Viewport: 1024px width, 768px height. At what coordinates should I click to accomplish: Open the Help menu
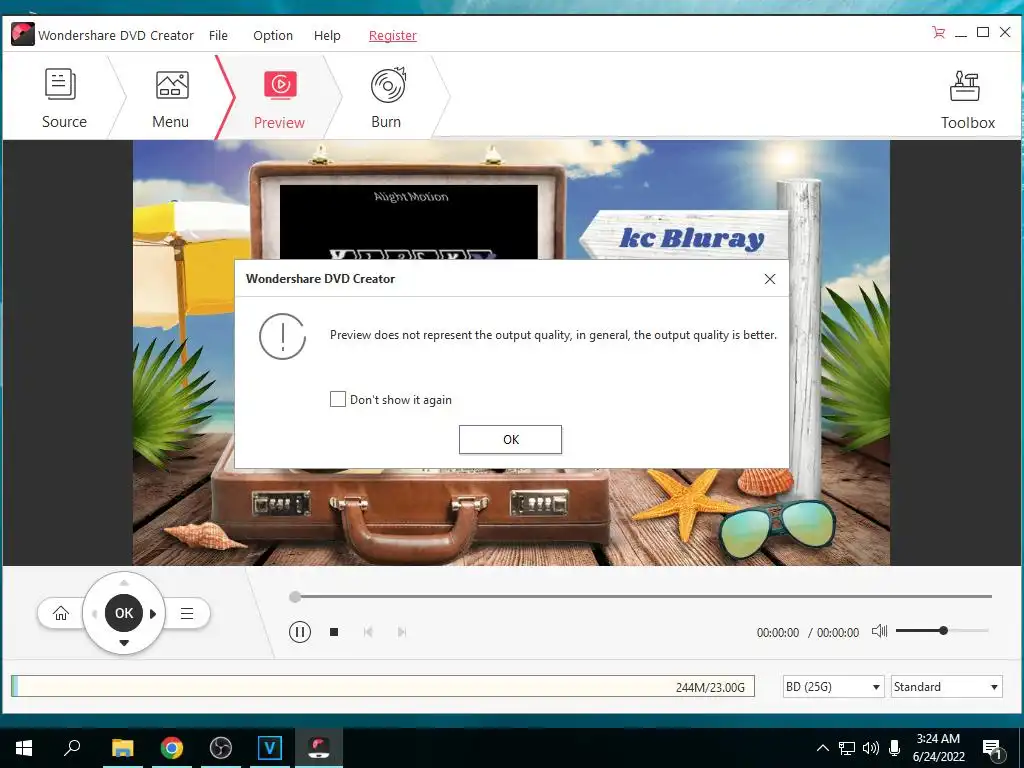[x=327, y=35]
